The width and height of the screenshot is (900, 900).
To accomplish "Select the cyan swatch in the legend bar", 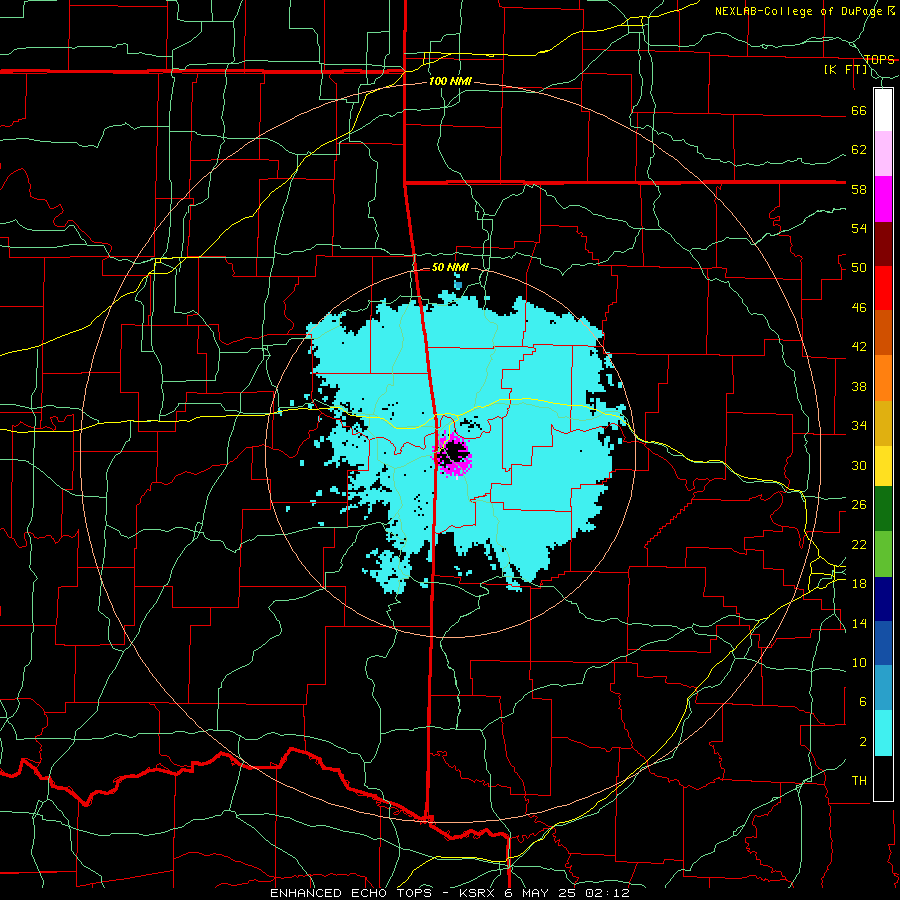I will click(883, 733).
